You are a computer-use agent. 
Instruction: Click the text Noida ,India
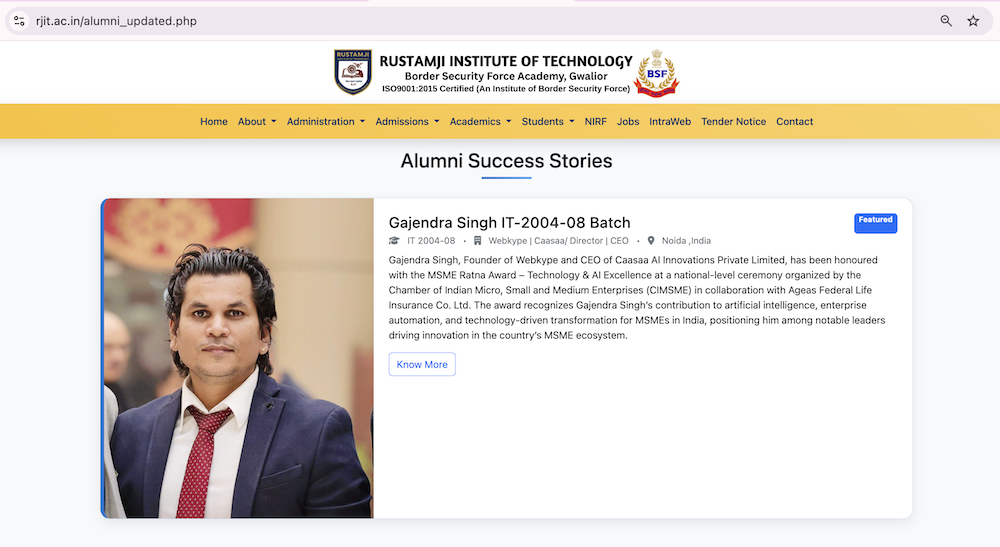686,240
